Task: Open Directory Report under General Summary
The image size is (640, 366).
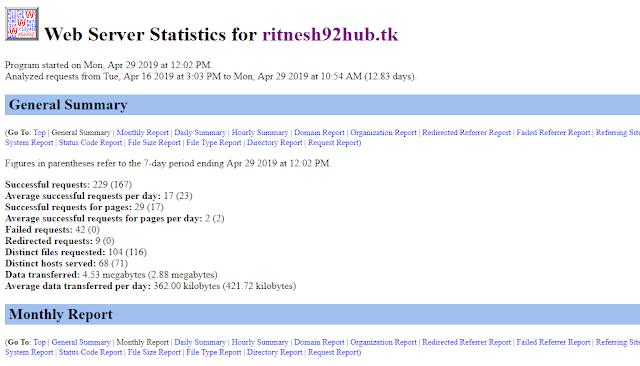Action: pyautogui.click(x=274, y=143)
